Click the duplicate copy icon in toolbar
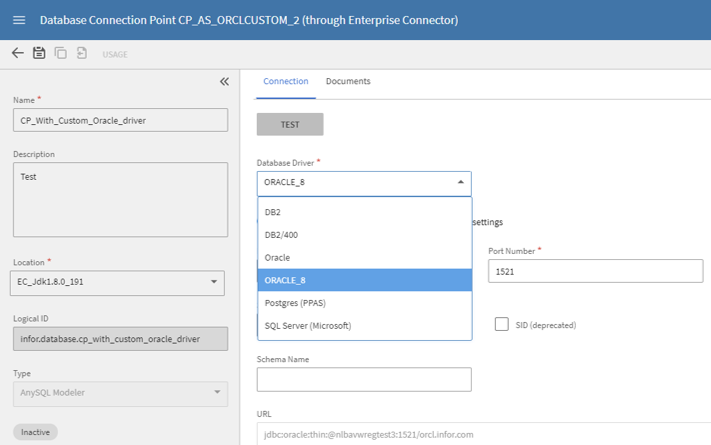The image size is (711, 445). 60,53
